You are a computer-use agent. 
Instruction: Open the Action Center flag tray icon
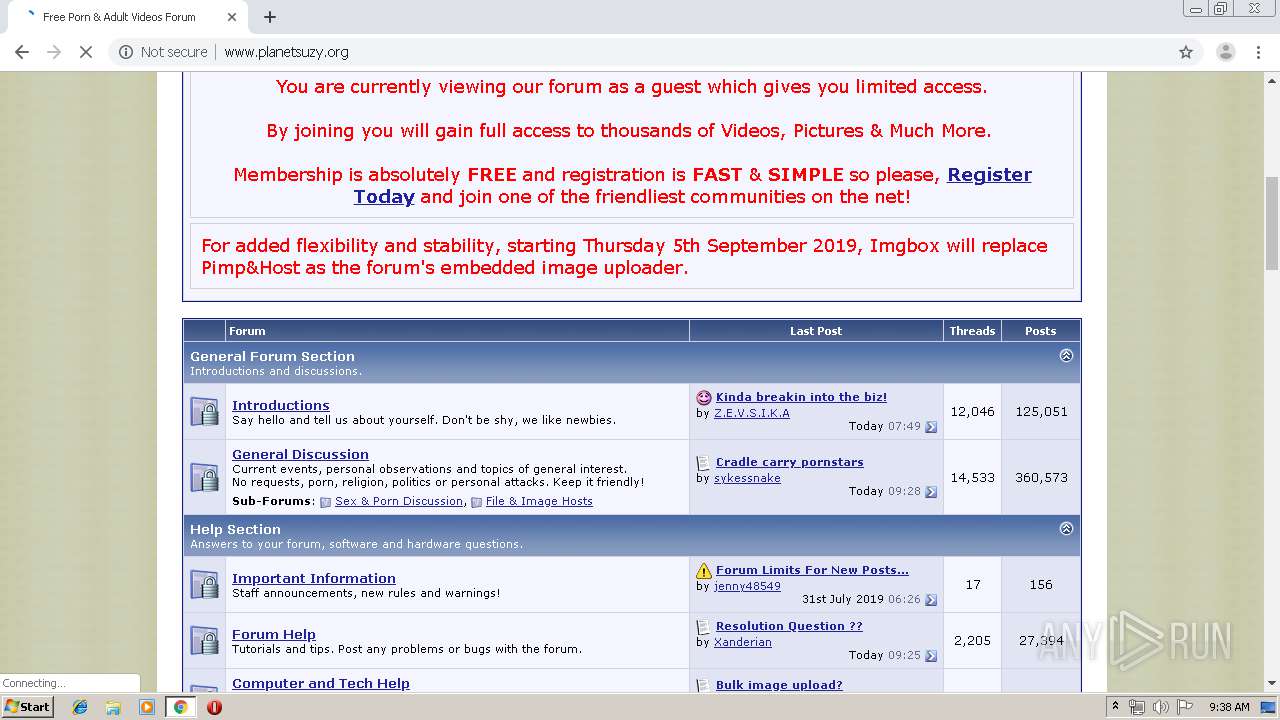[x=1185, y=707]
